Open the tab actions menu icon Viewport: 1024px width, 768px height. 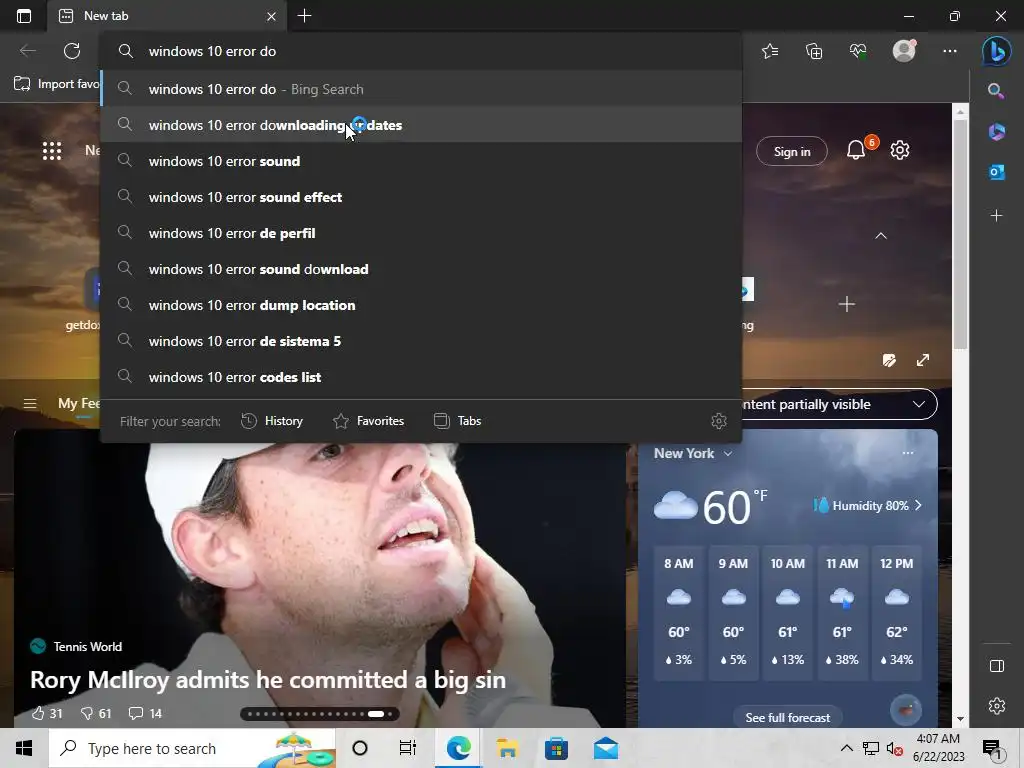(24, 16)
